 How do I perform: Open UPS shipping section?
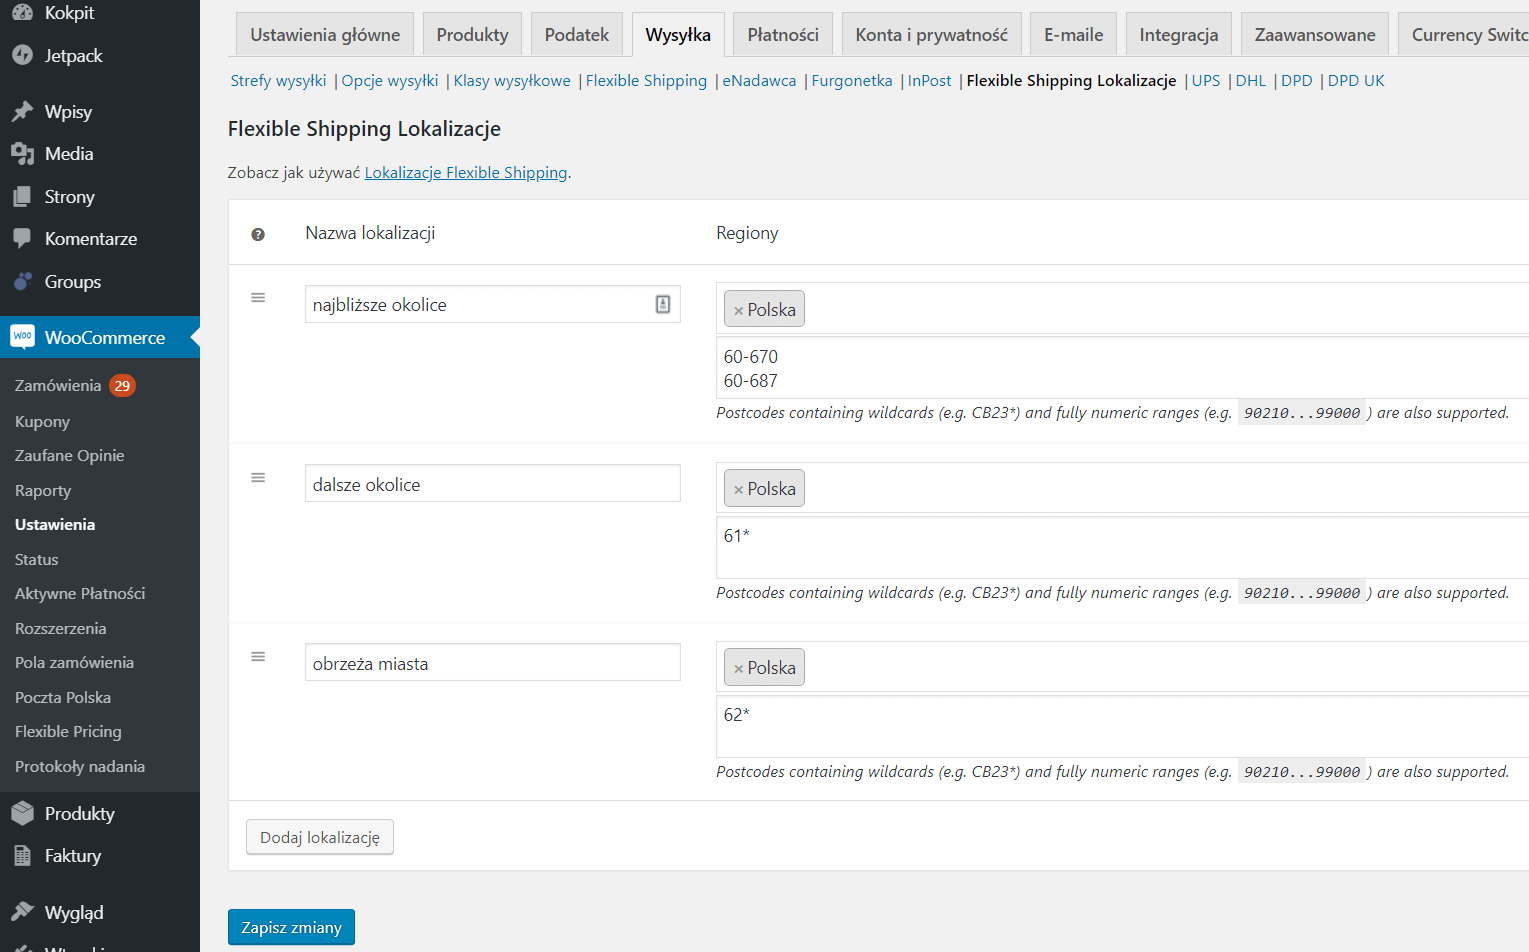coord(1206,81)
